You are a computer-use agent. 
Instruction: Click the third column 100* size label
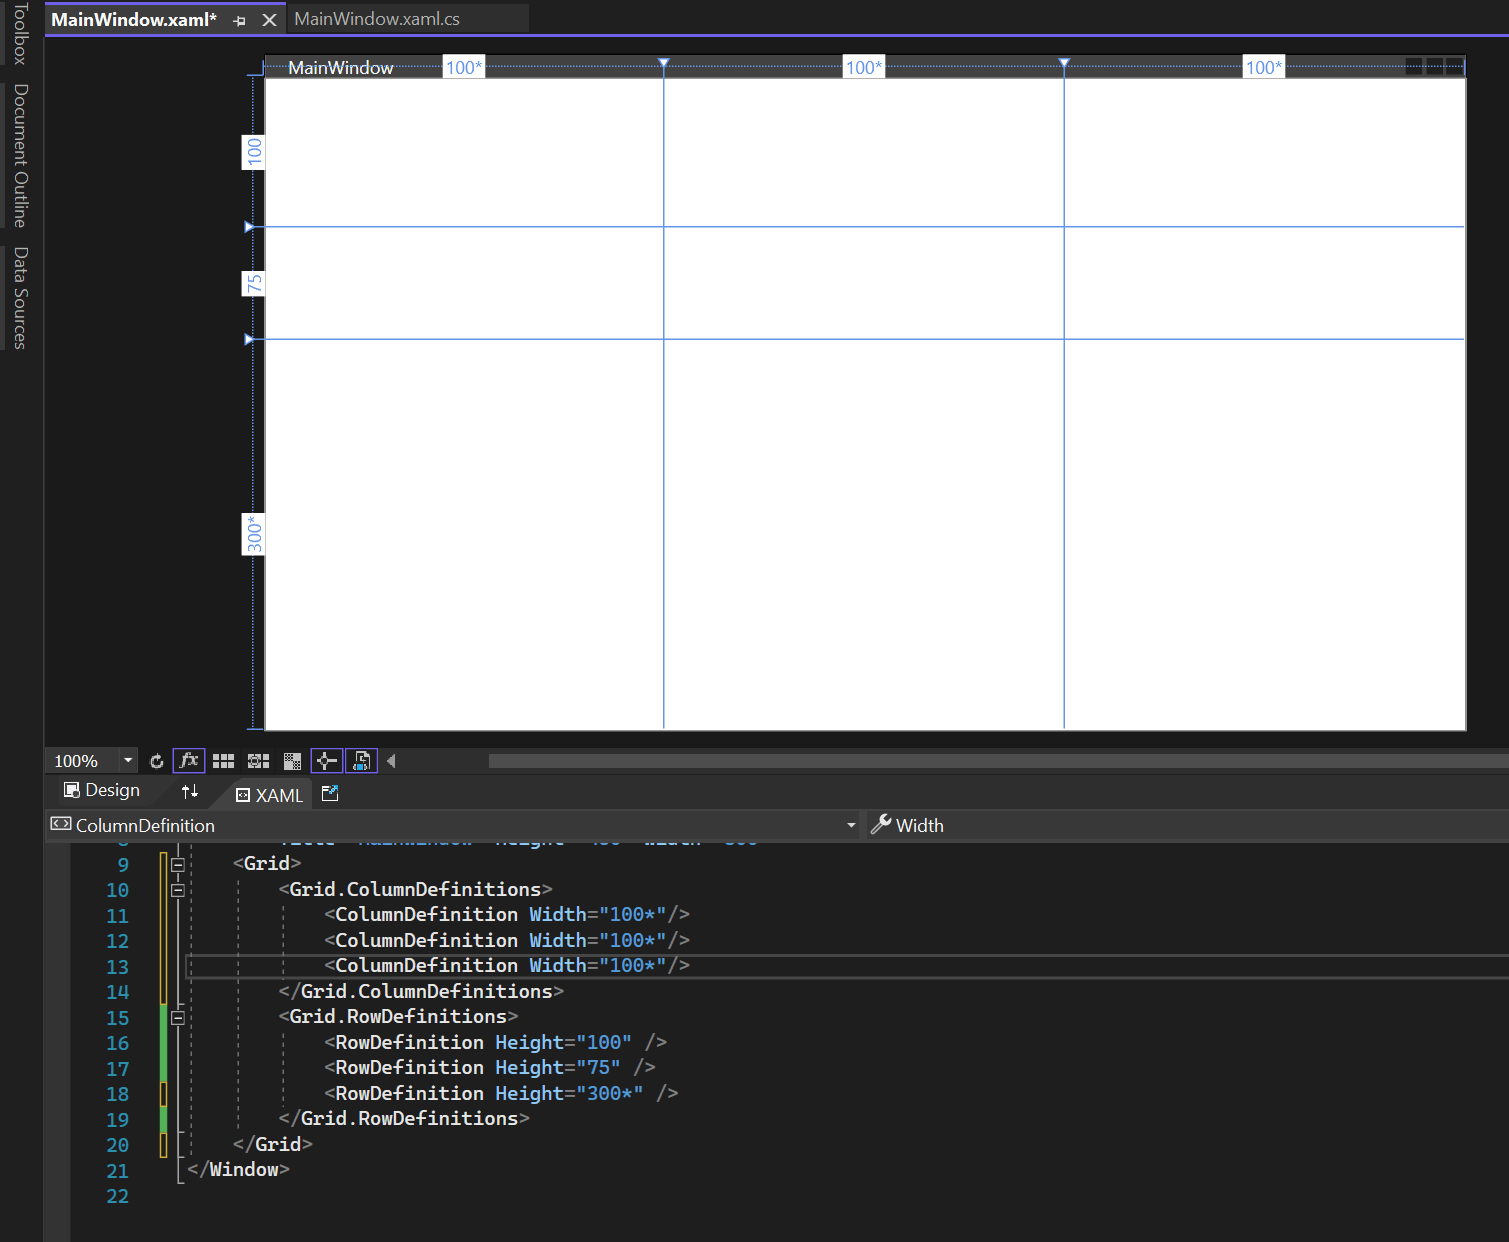(x=1264, y=67)
